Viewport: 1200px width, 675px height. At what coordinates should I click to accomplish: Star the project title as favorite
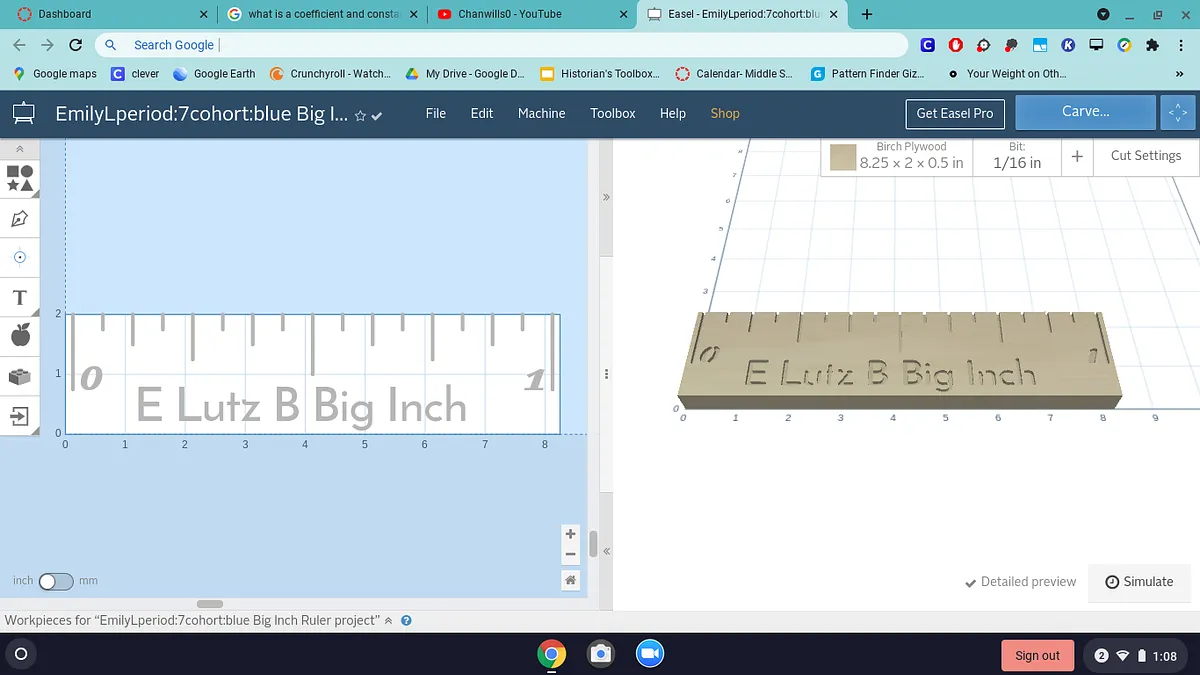(x=360, y=116)
